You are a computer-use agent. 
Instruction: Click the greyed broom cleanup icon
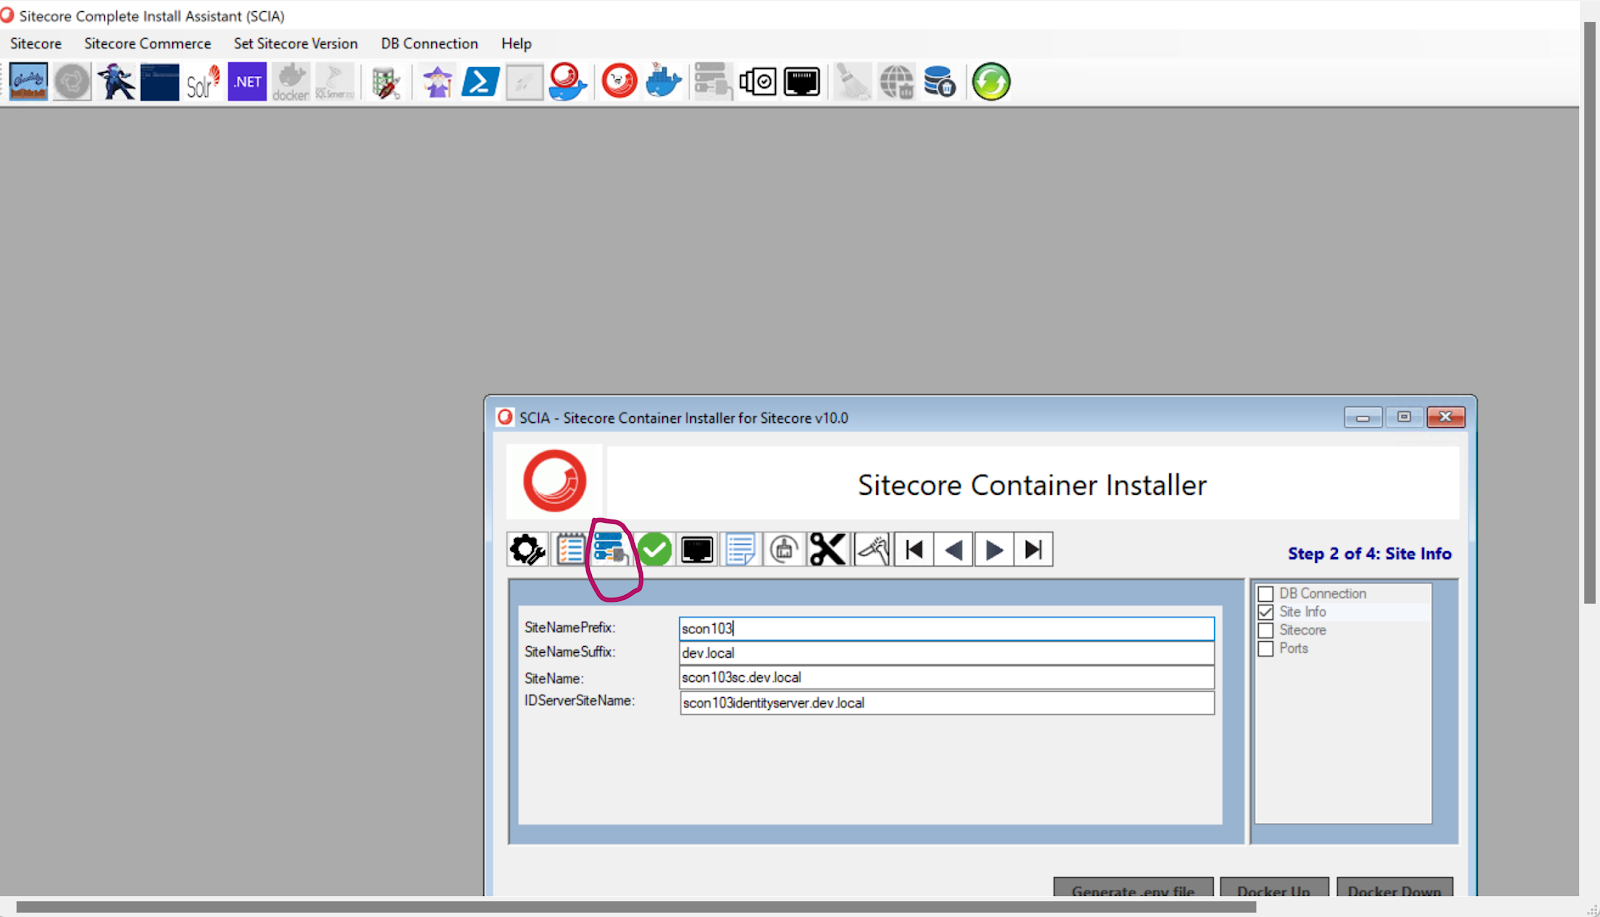[x=853, y=82]
